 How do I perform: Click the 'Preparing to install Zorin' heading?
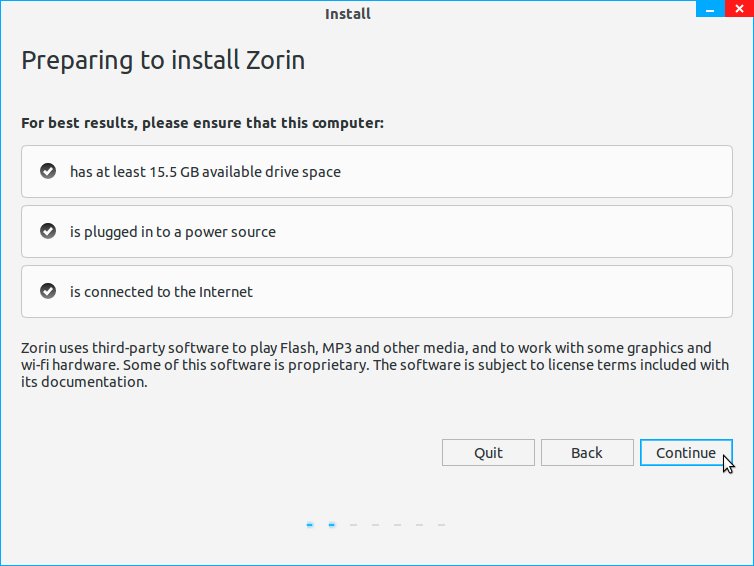[163, 61]
